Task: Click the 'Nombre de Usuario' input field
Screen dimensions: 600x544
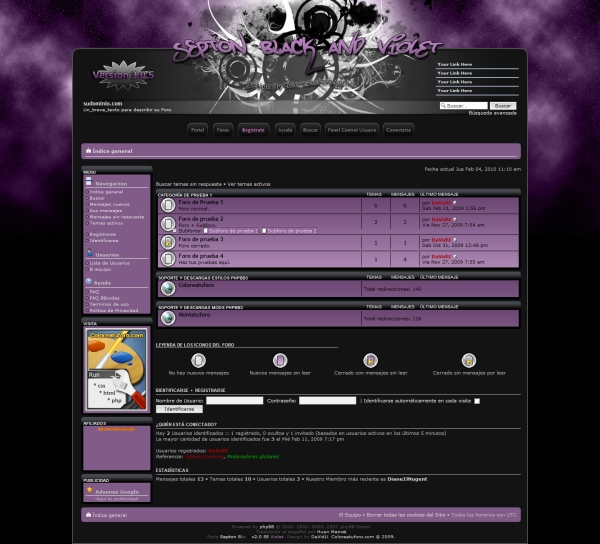Action: click(x=234, y=400)
